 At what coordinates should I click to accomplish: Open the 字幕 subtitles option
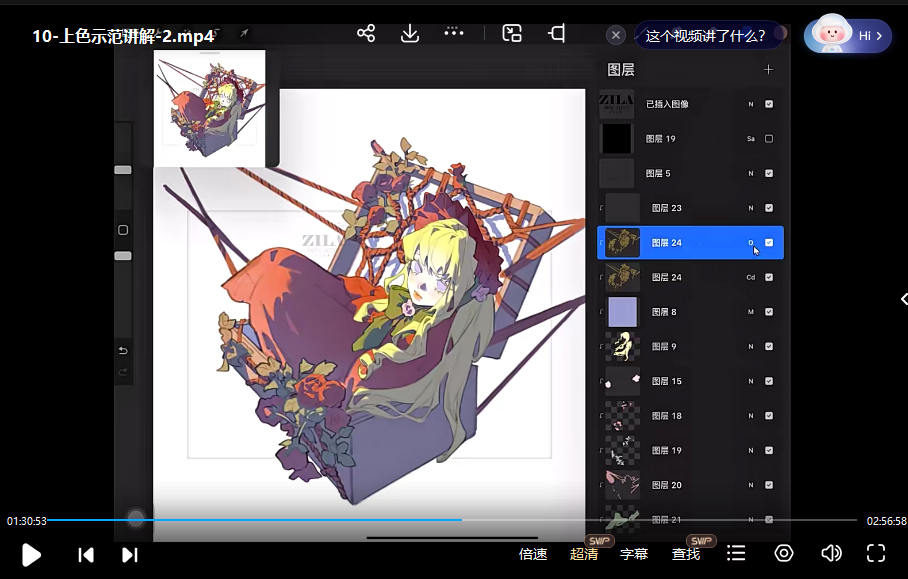(634, 554)
